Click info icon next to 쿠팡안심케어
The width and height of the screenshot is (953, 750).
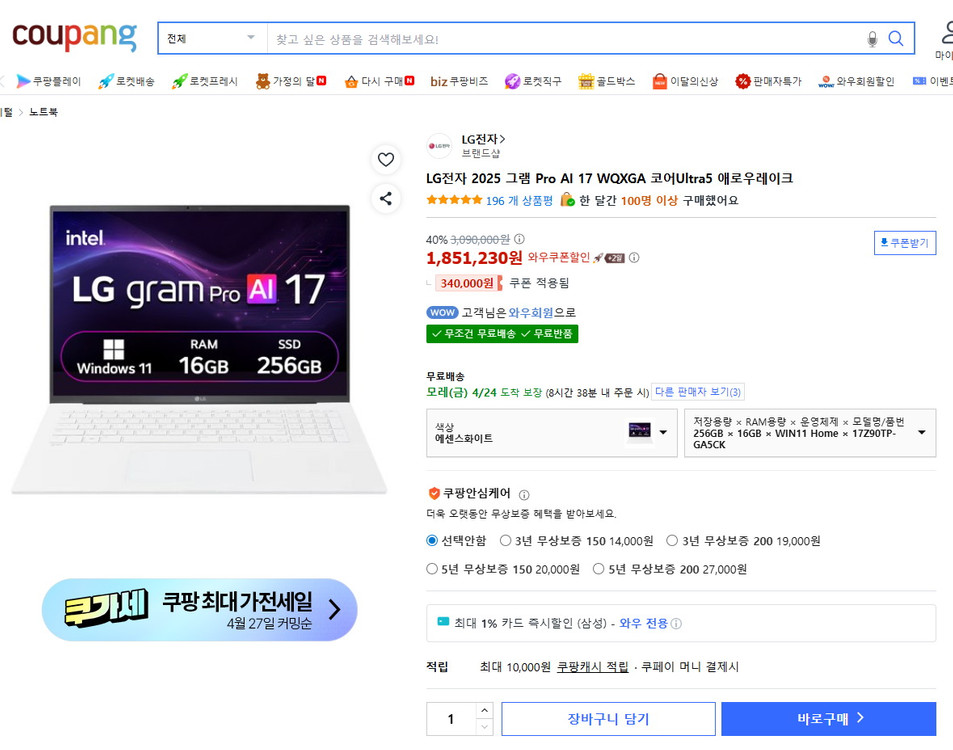(x=524, y=495)
